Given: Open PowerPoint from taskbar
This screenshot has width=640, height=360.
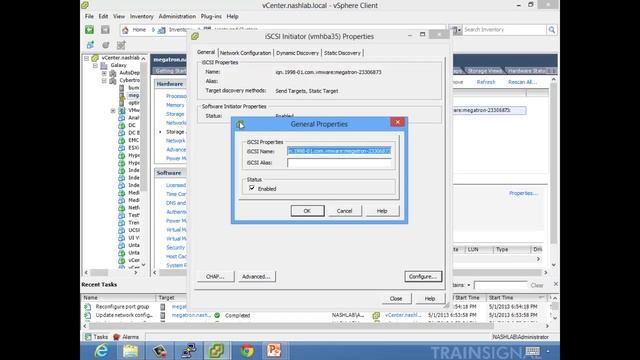Looking at the screenshot, I should pos(274,351).
